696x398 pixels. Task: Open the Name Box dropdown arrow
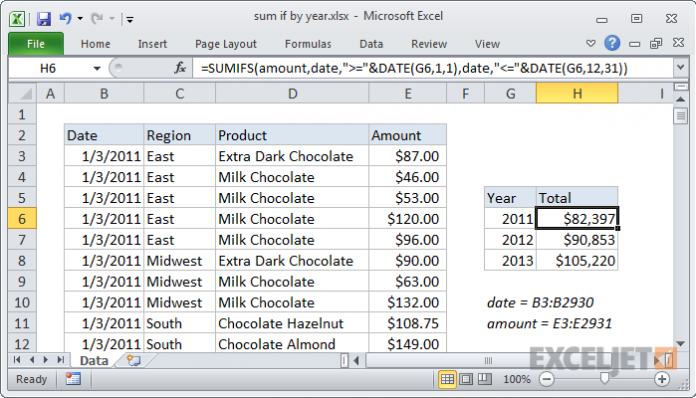pyautogui.click(x=97, y=69)
